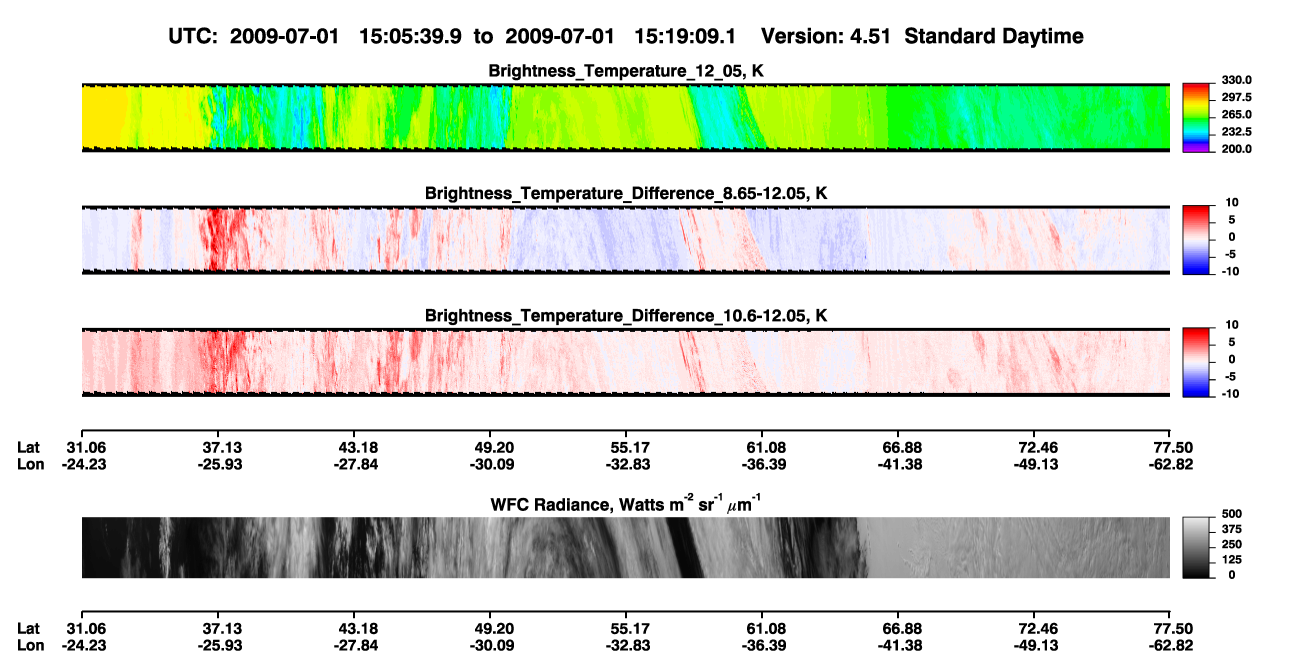Click longitude '-62.82' on the axis above WFC Radiance title
This screenshot has width=1300, height=667.
(1169, 464)
